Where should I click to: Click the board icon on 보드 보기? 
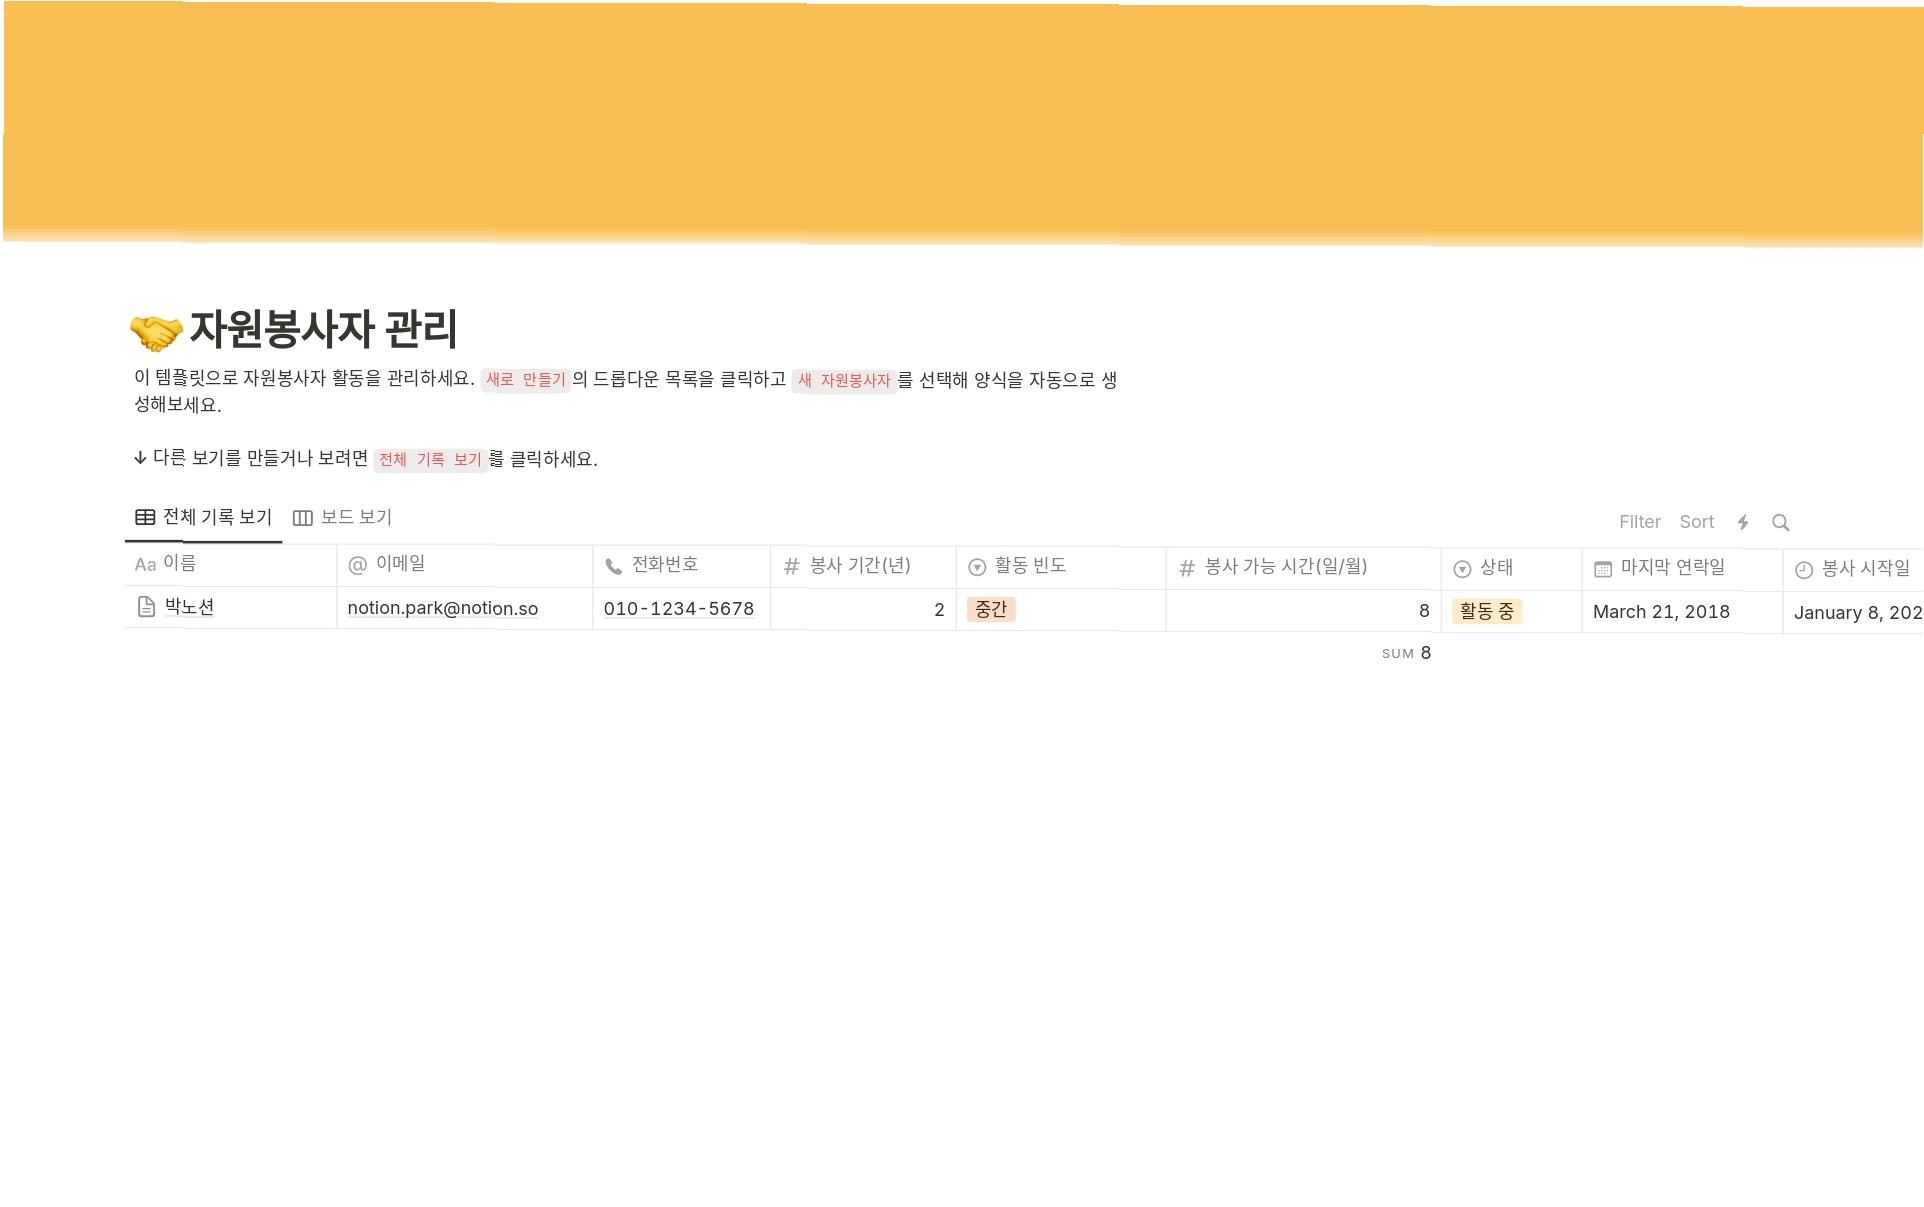302,518
